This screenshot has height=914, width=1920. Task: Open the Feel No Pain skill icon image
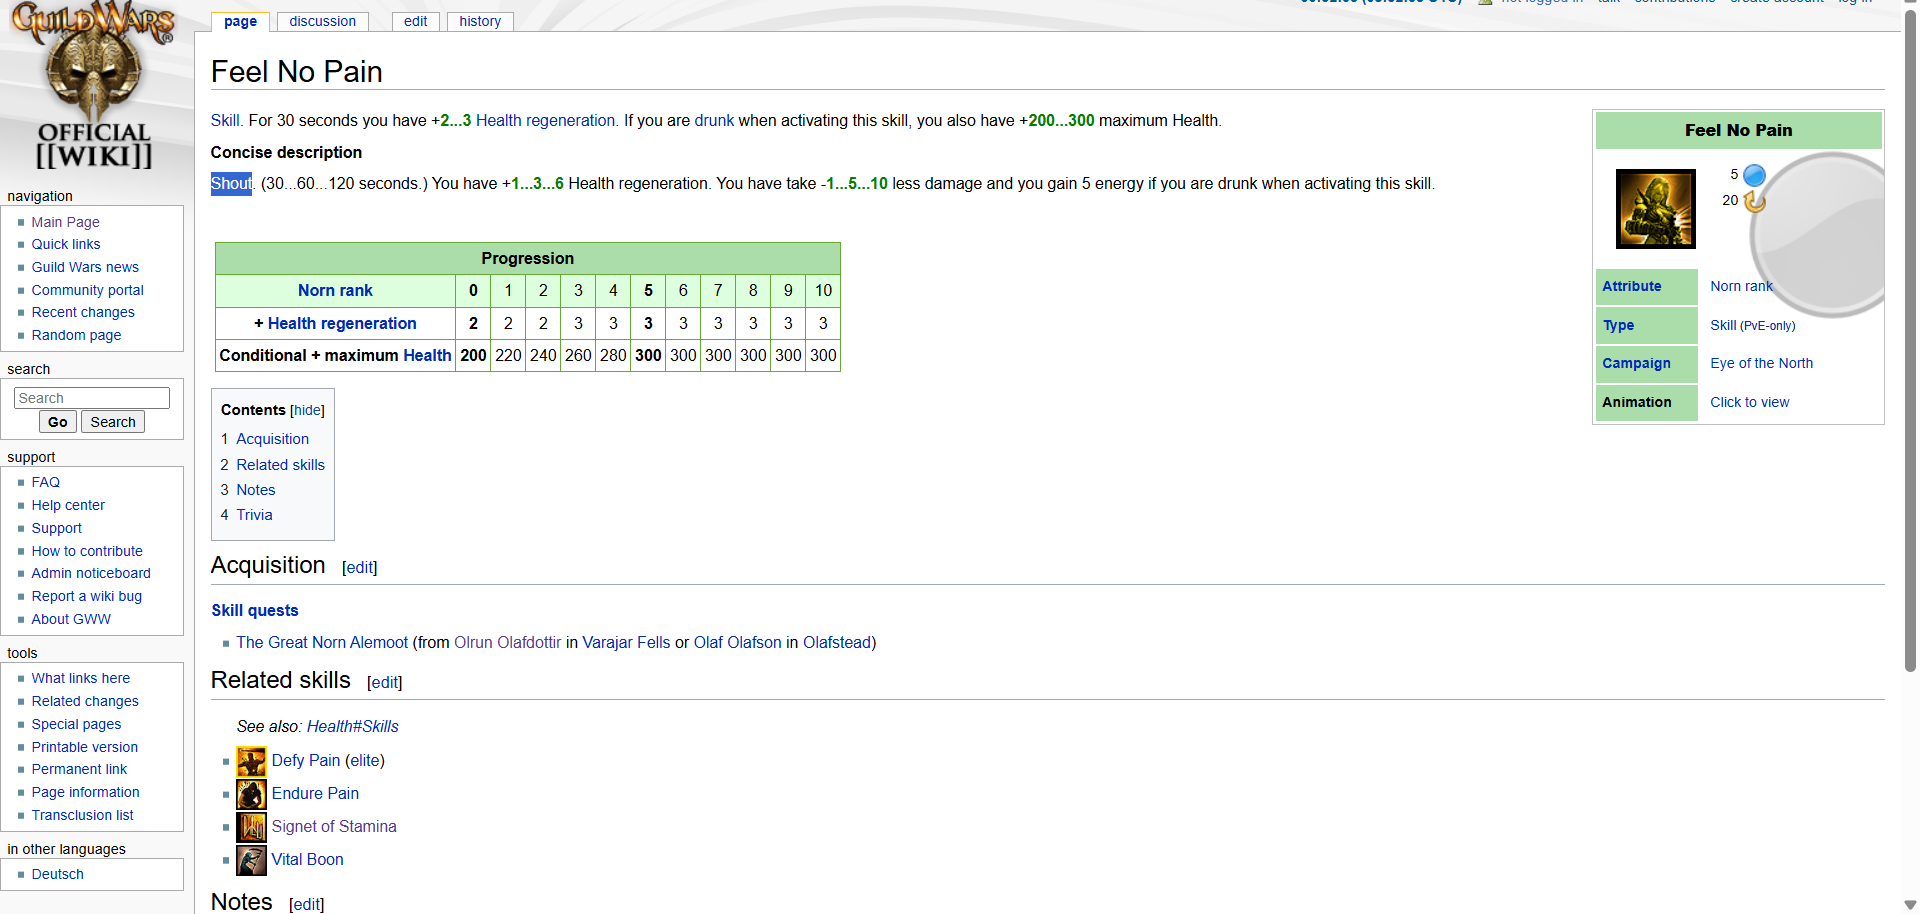coord(1655,208)
